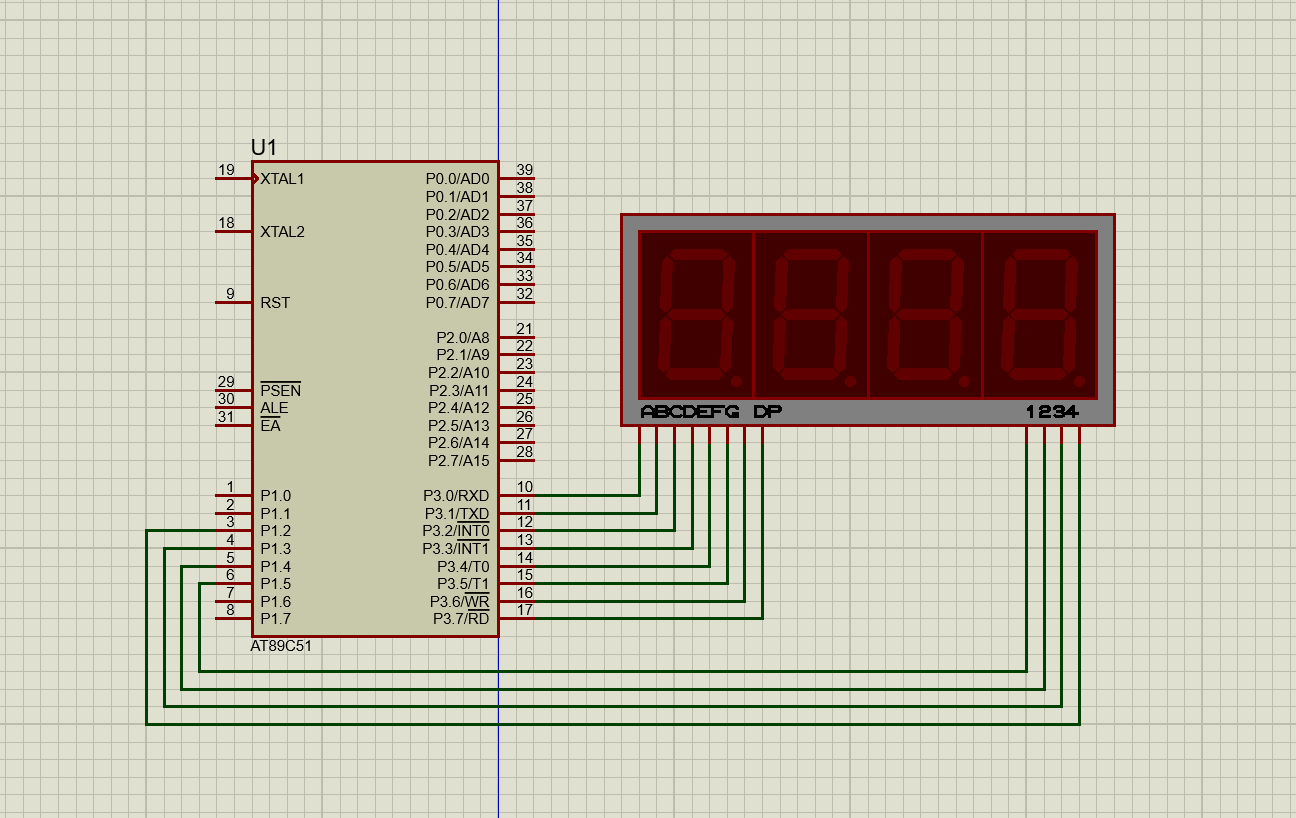Viewport: 1296px width, 818px height.
Task: Select the P2.7/A15 pin label
Action: [459, 461]
